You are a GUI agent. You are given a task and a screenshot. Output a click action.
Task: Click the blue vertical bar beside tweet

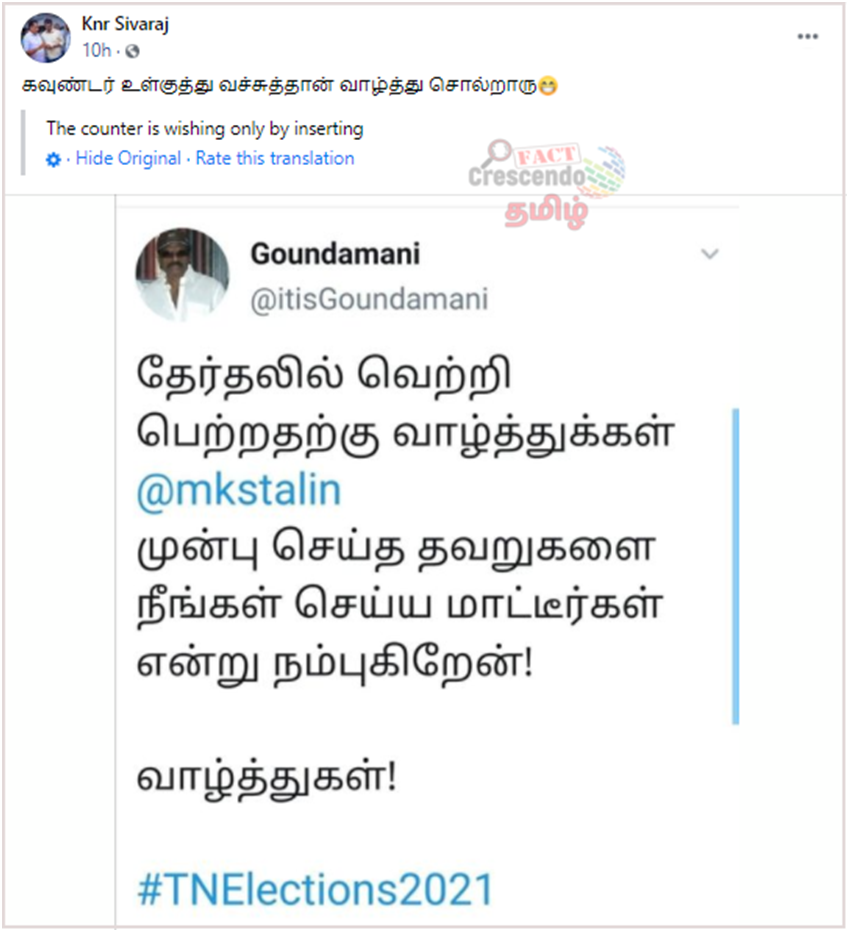click(x=735, y=566)
